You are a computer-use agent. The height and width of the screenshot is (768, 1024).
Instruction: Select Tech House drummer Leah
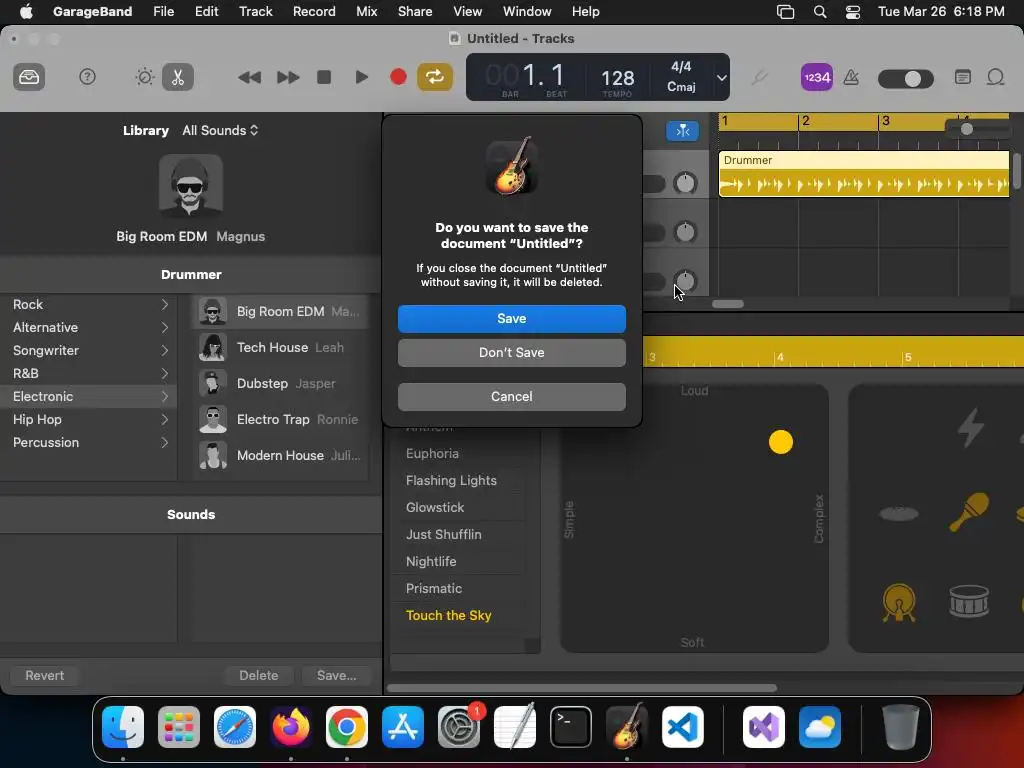pyautogui.click(x=281, y=347)
